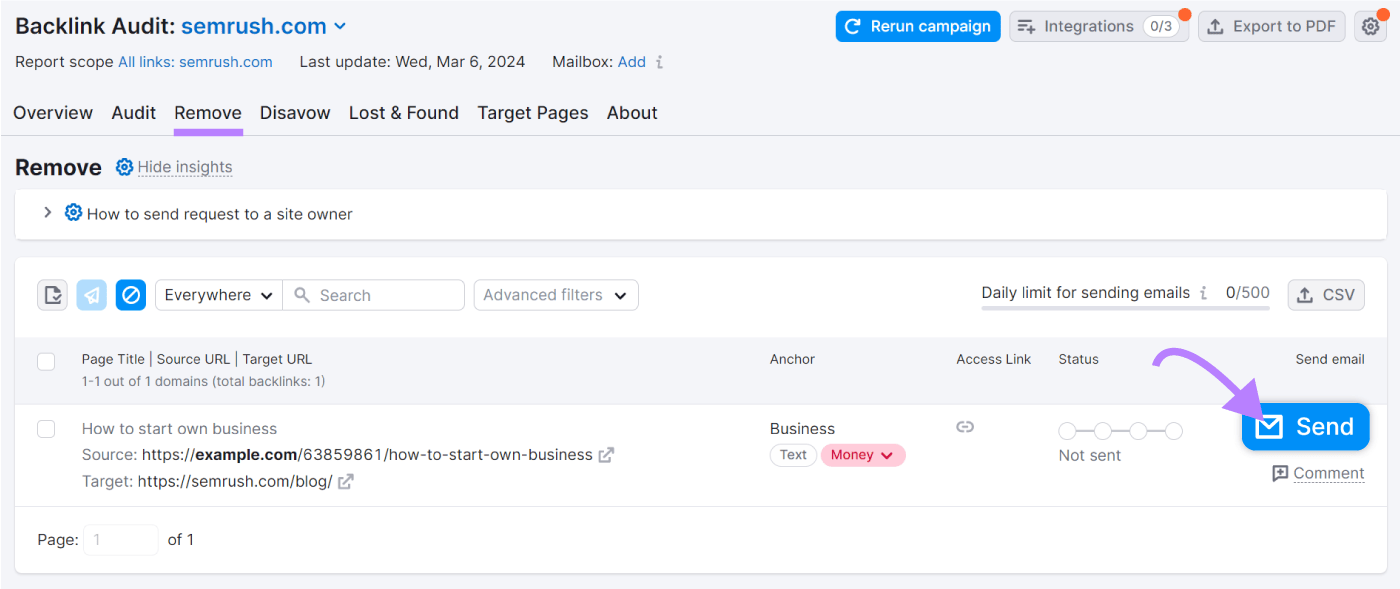Screen dimensions: 1400x589
Task: Open the settings gear in the top-right corner
Action: point(1370,26)
